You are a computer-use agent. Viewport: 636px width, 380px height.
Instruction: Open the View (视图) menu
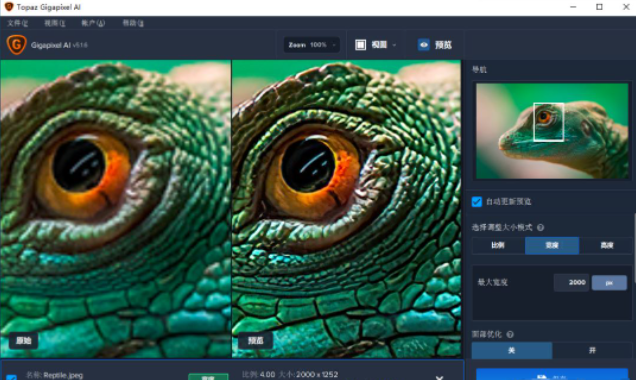(x=55, y=23)
